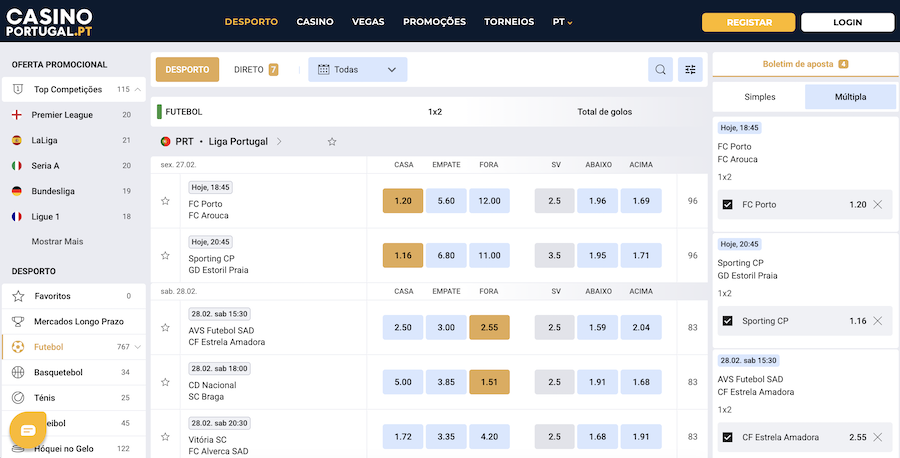Click the REGISTAR button

coord(748,22)
